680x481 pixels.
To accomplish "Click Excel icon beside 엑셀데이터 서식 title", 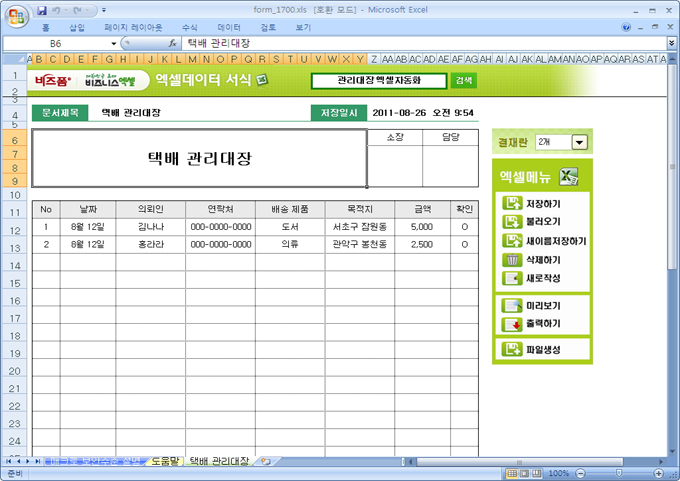I will click(x=262, y=80).
